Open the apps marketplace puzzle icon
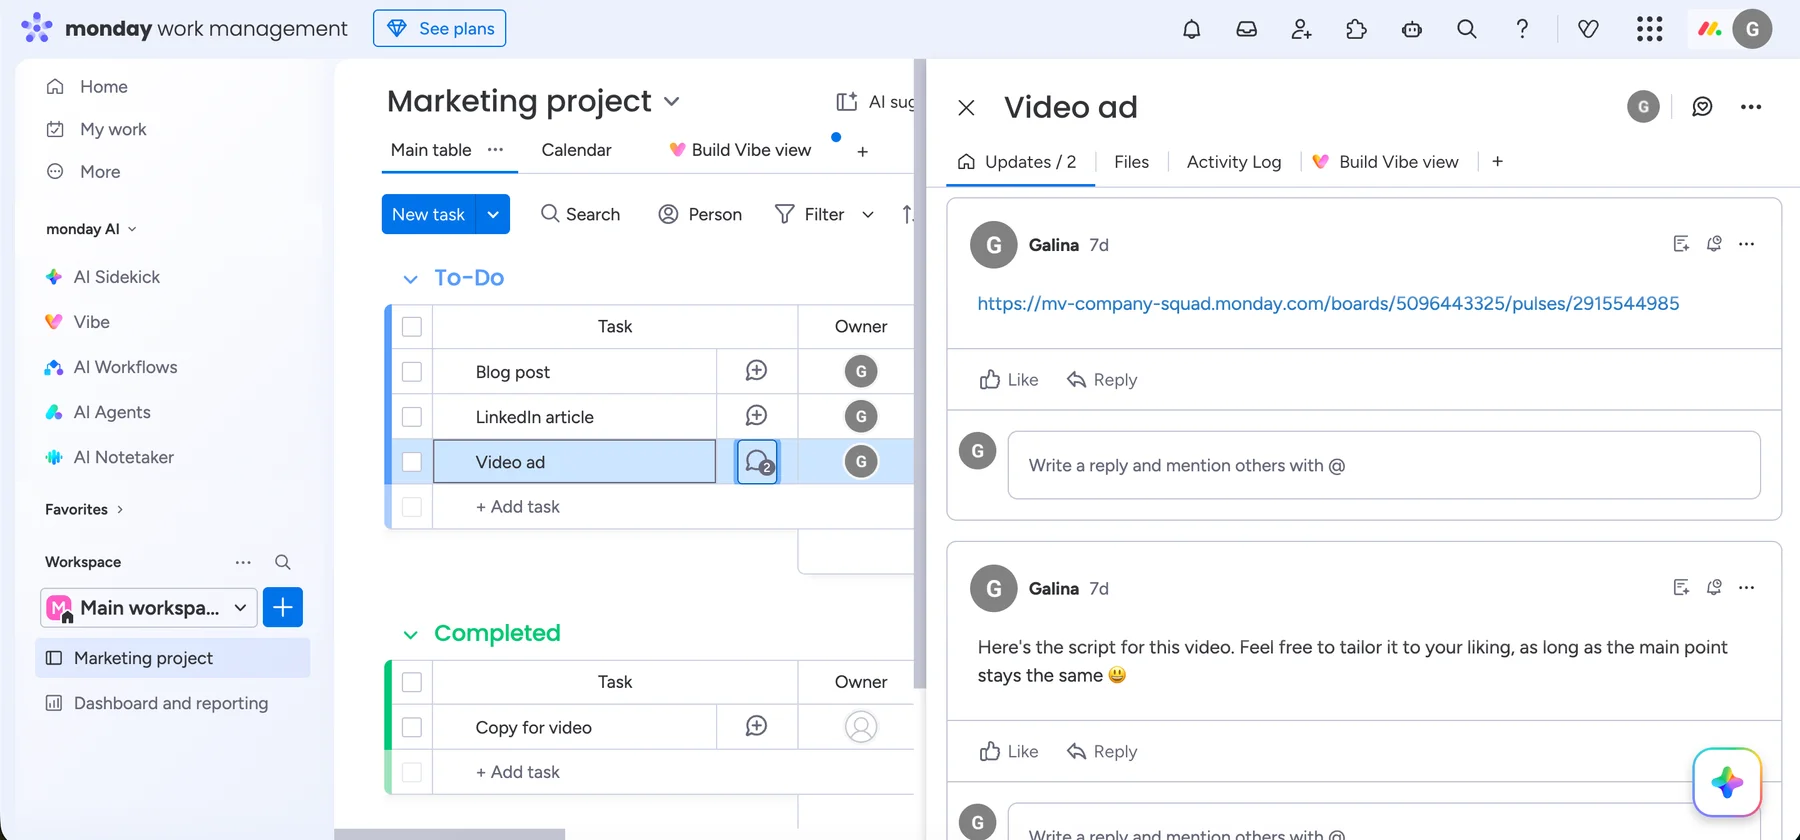The height and width of the screenshot is (840, 1800). click(x=1356, y=29)
